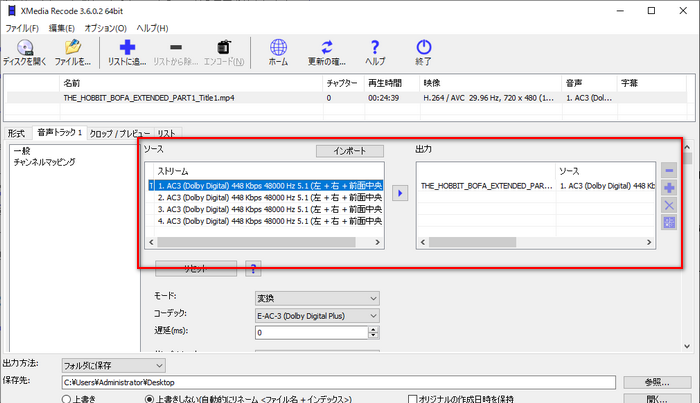Open the Home globe icon
The height and width of the screenshot is (403, 700).
(x=279, y=51)
